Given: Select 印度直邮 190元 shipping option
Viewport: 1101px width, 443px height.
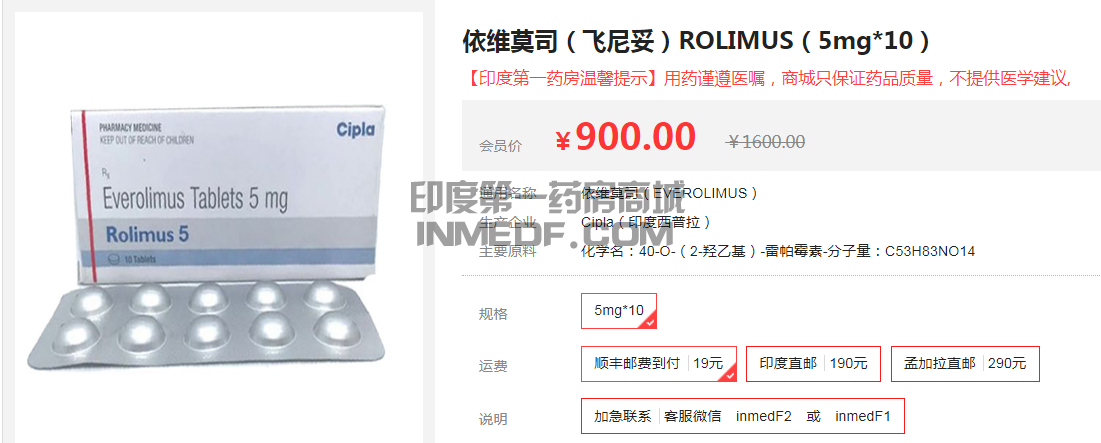Looking at the screenshot, I should pos(813,364).
